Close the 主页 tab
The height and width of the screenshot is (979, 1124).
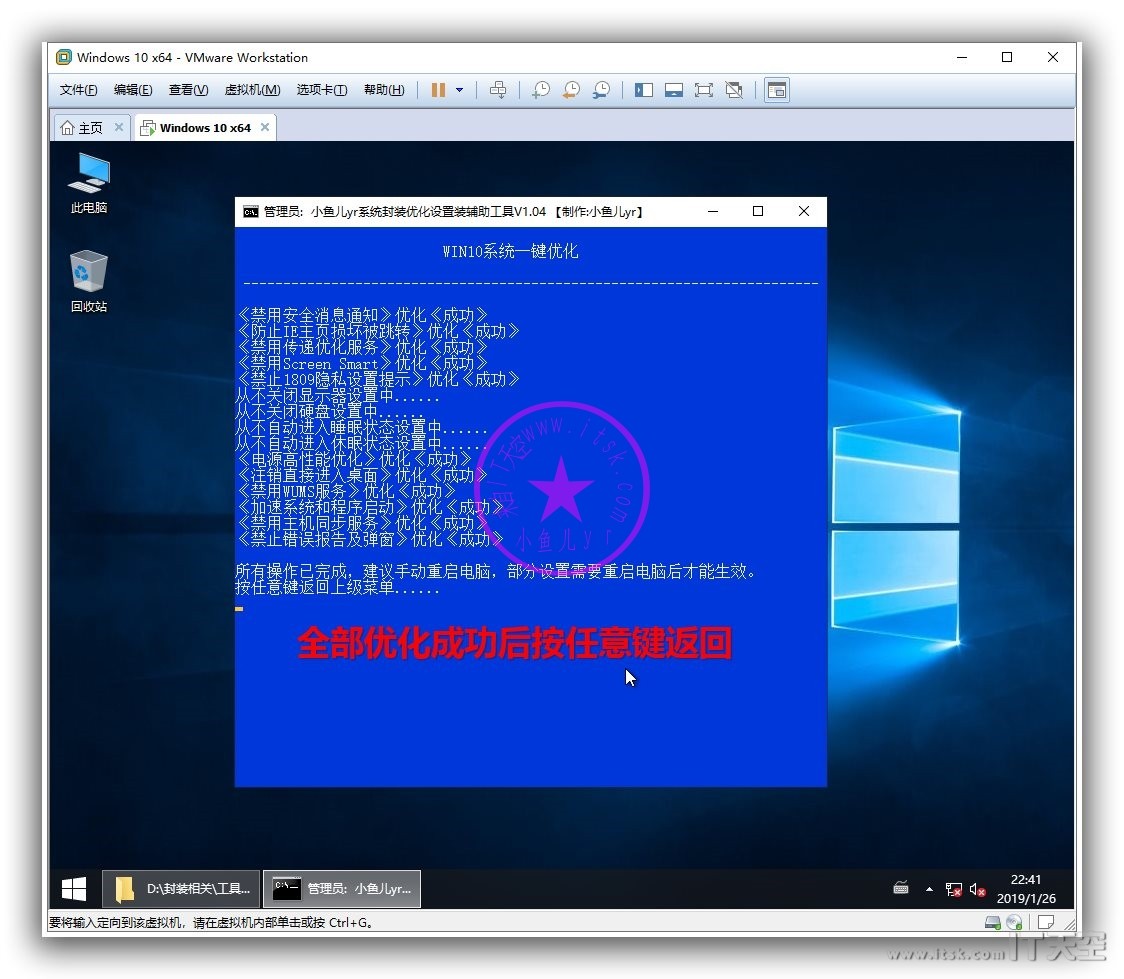point(119,127)
